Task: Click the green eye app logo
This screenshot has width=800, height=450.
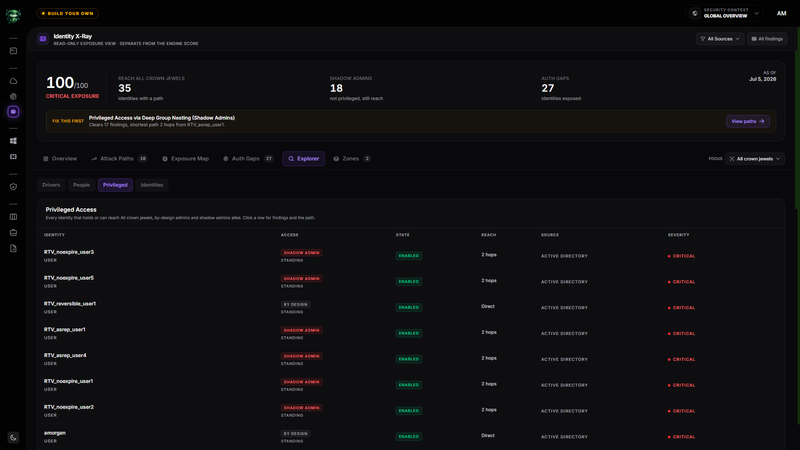Action: 13,16
